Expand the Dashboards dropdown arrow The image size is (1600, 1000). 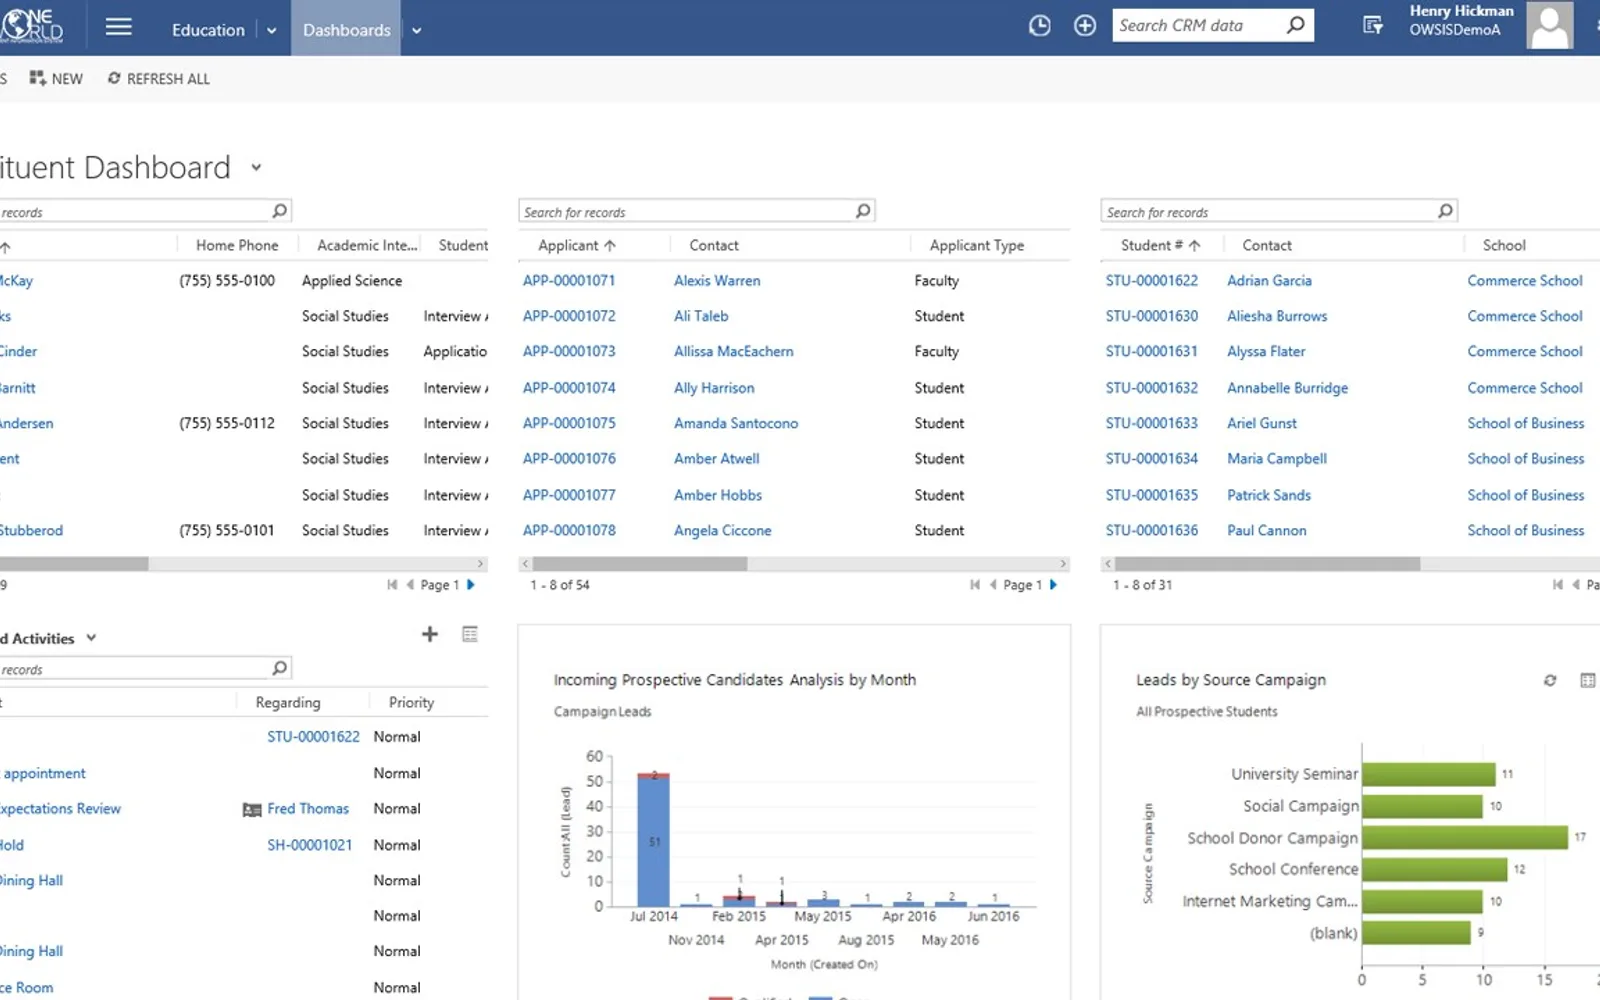(x=417, y=30)
